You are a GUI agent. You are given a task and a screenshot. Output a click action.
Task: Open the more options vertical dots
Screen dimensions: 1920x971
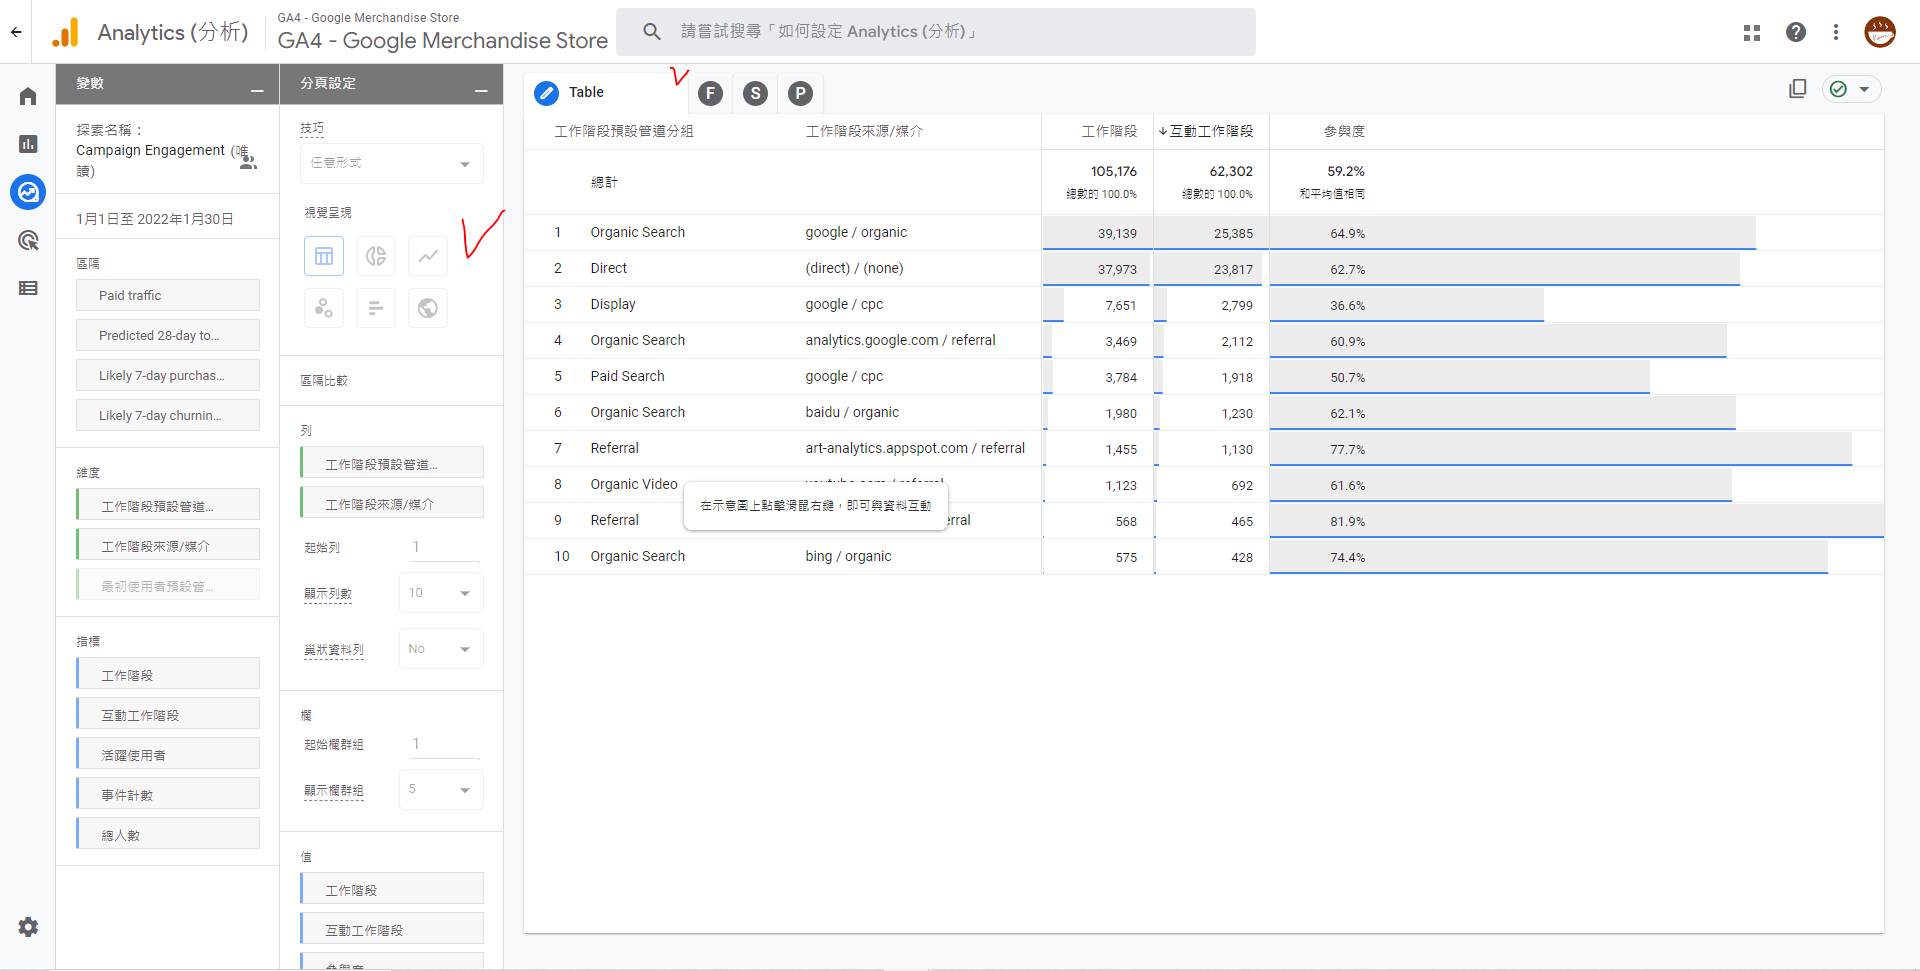[1836, 32]
